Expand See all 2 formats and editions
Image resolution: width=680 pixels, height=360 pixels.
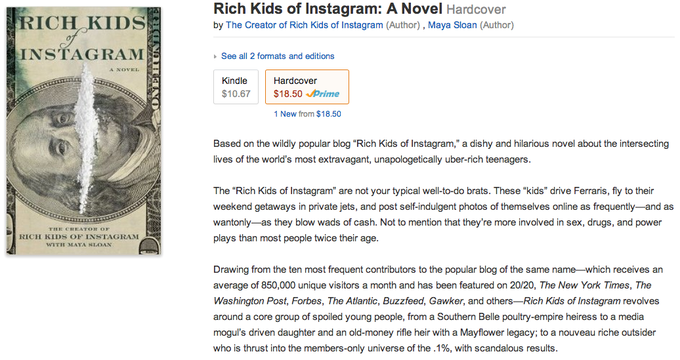click(278, 56)
